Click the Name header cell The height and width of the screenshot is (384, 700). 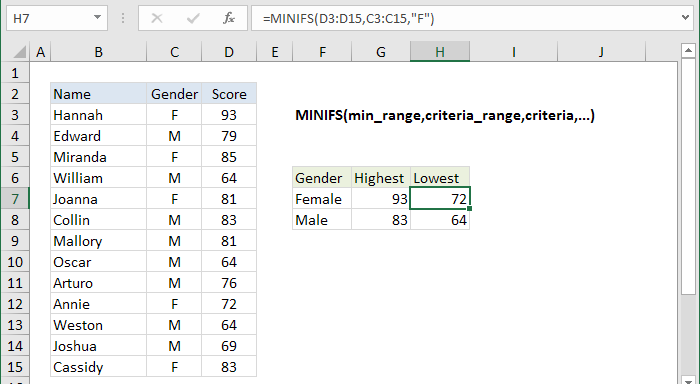coord(99,94)
